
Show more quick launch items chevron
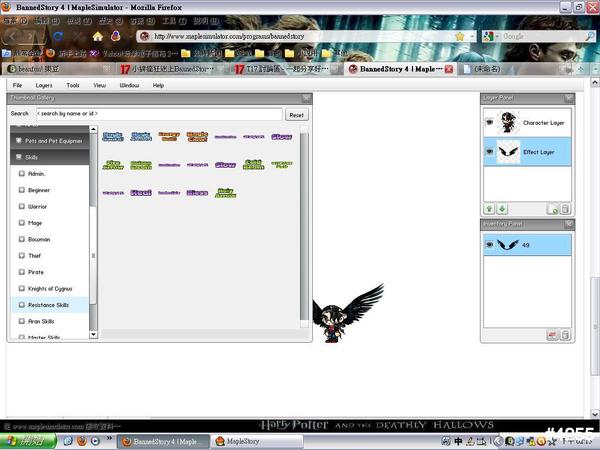[x=109, y=438]
